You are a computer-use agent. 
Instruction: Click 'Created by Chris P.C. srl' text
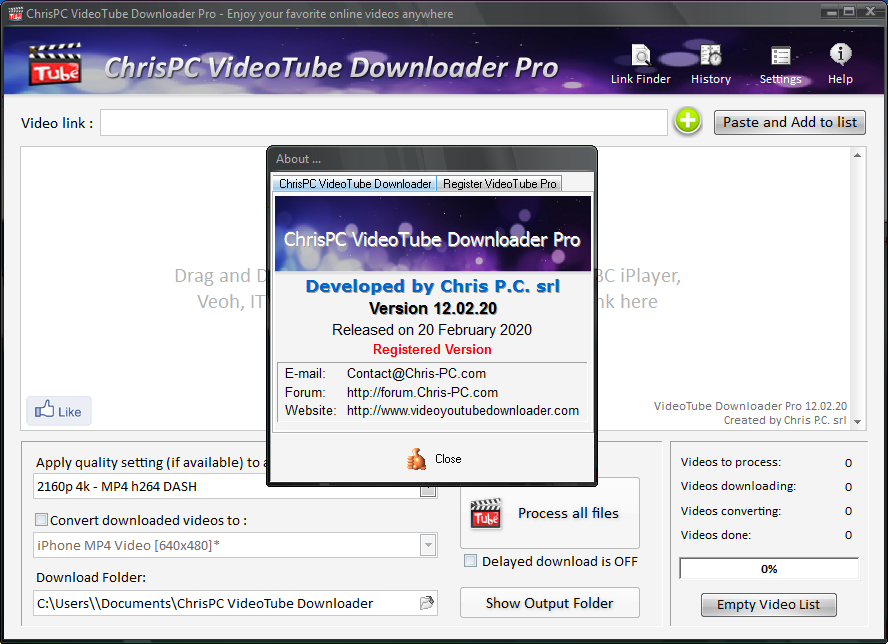[784, 420]
